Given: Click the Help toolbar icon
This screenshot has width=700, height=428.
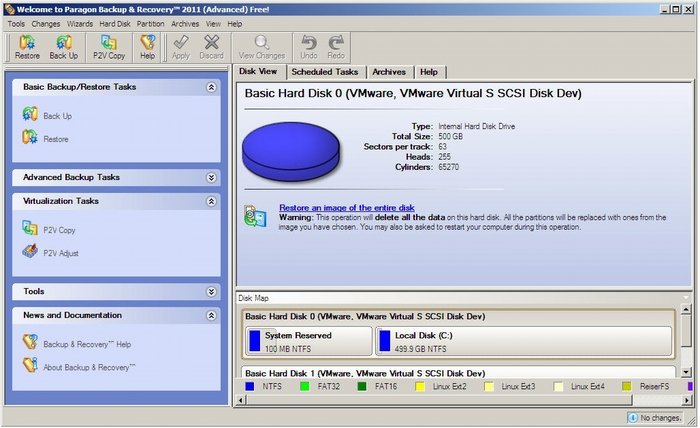Looking at the screenshot, I should 147,47.
